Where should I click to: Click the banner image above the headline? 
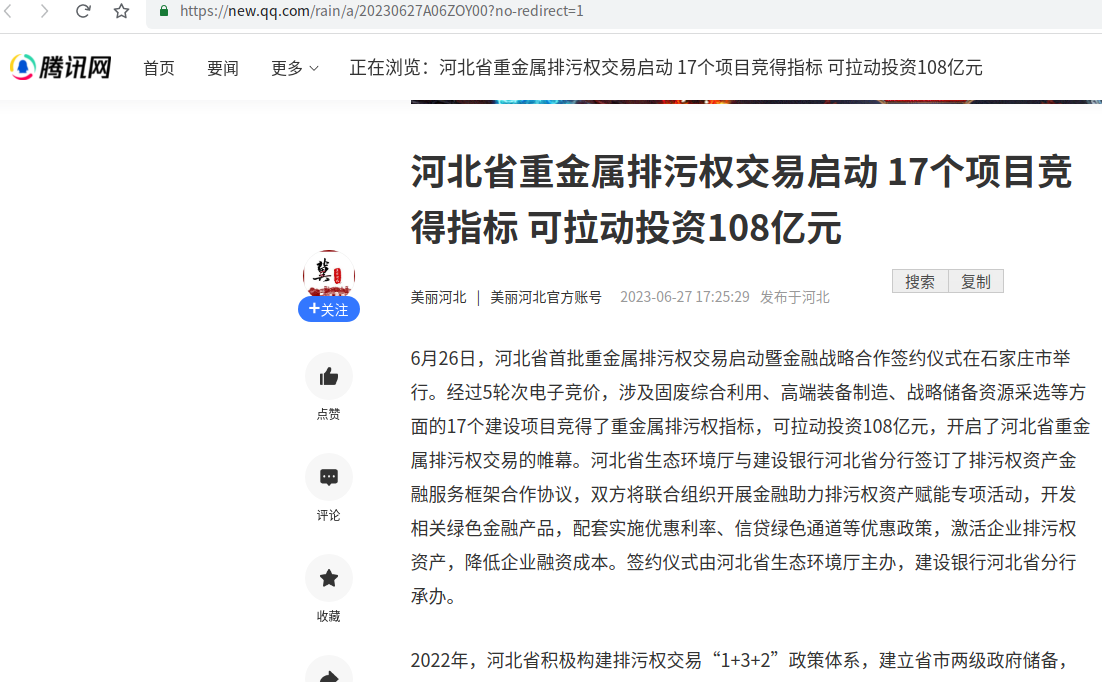click(755, 101)
